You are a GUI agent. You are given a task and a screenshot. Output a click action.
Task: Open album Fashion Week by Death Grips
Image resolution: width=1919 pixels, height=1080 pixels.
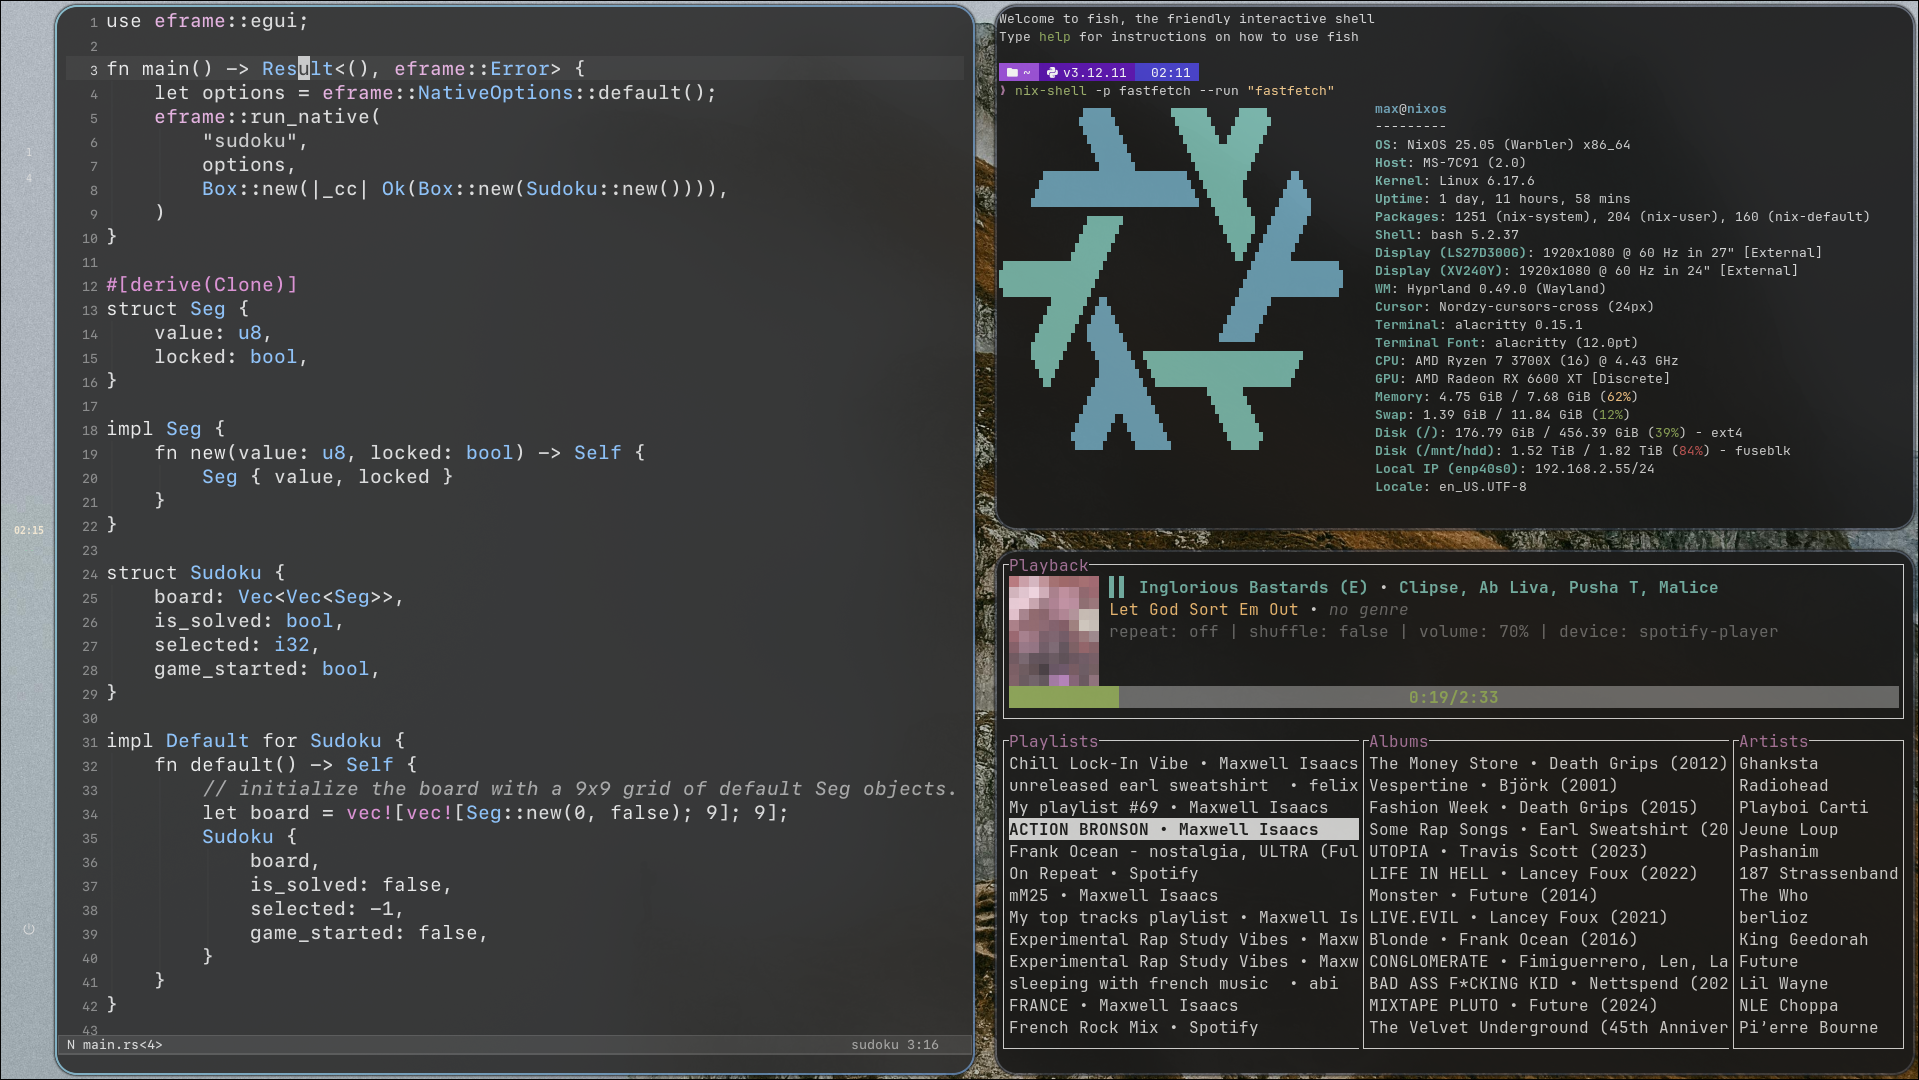1548,807
